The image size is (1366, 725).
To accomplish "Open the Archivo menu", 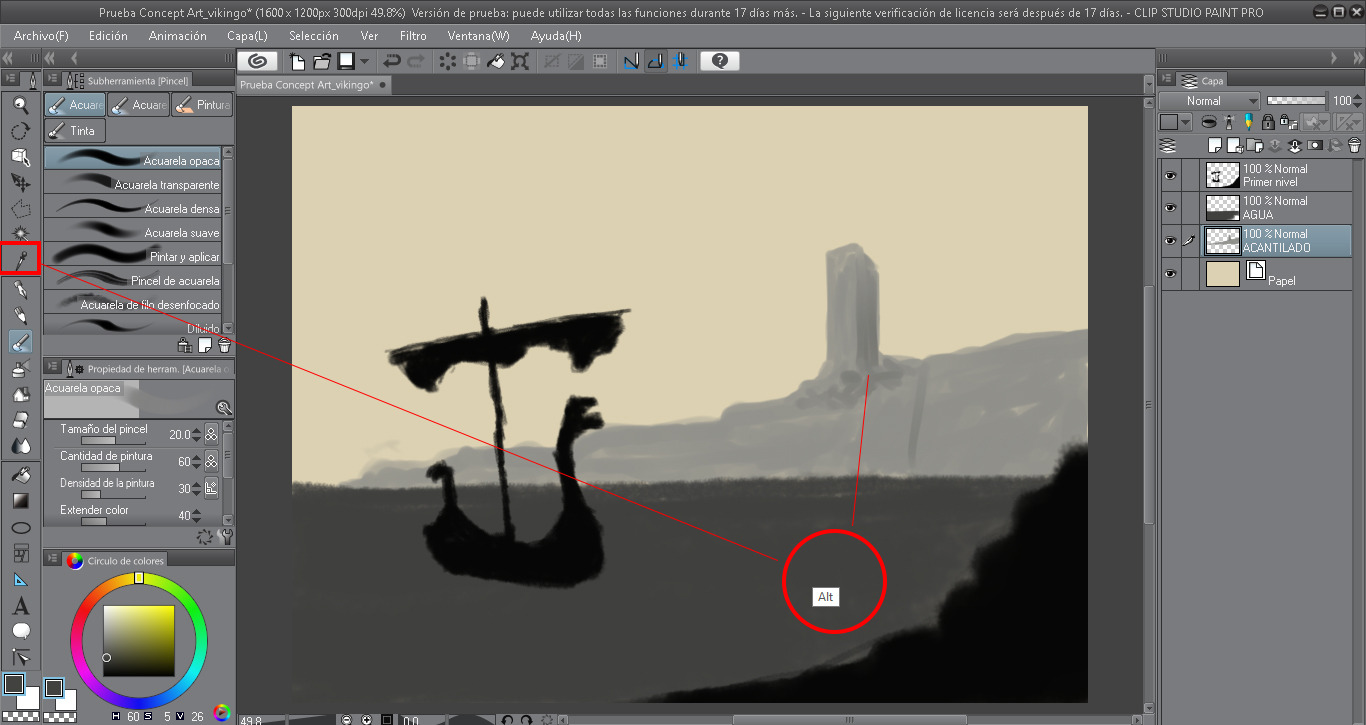I will tap(41, 36).
